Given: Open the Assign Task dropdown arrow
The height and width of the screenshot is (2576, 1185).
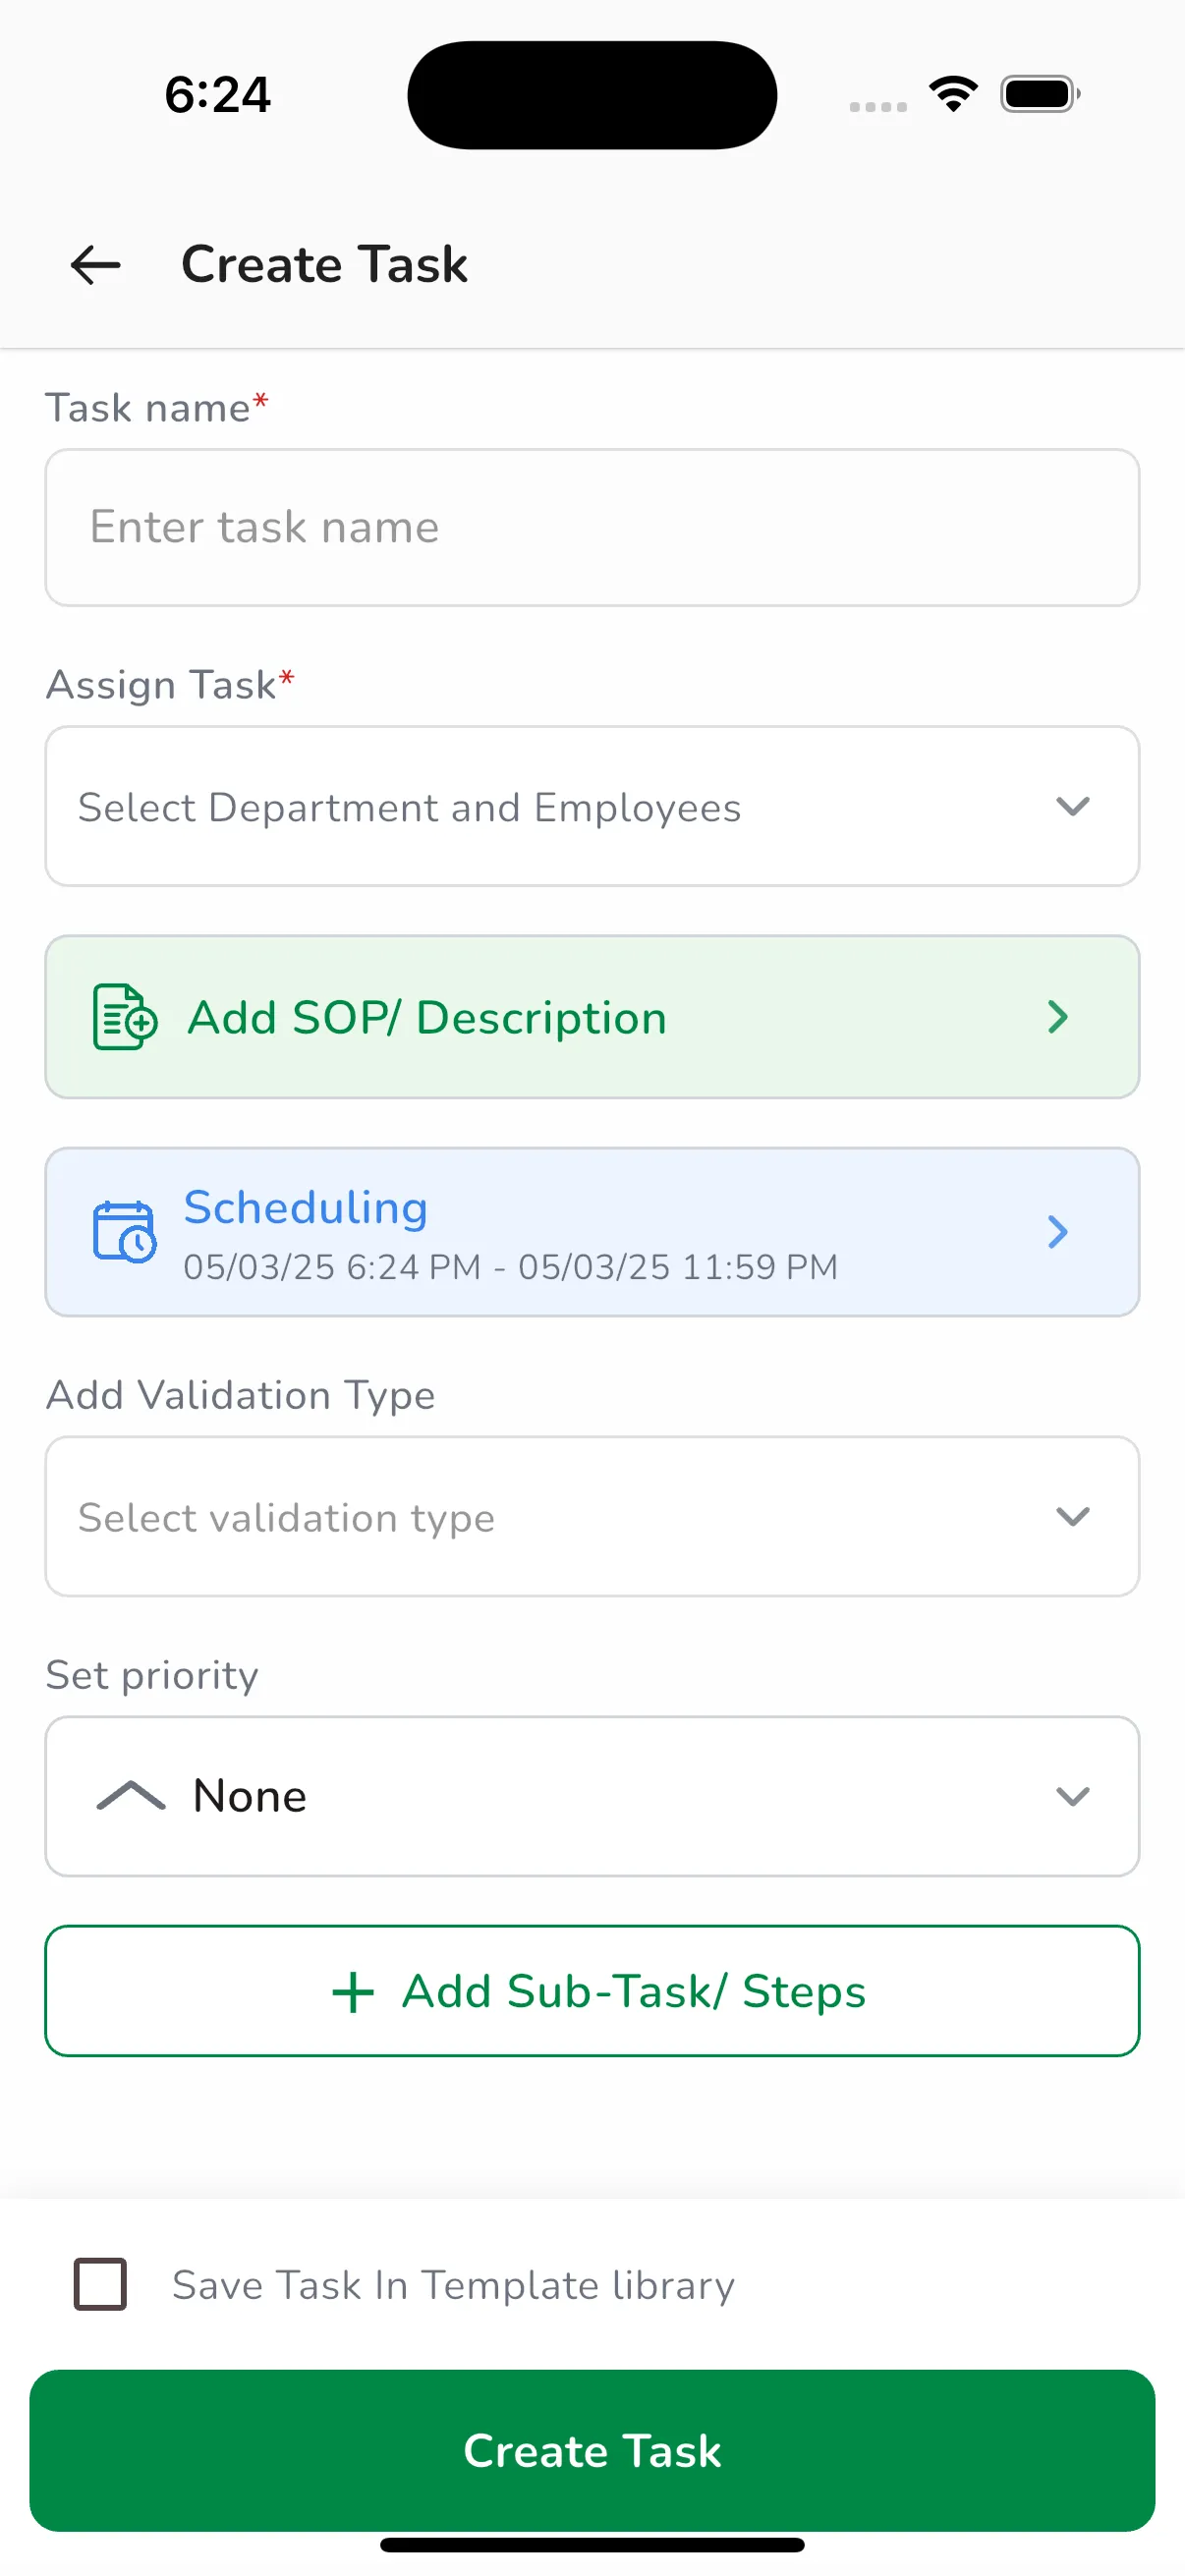Looking at the screenshot, I should tap(1073, 806).
